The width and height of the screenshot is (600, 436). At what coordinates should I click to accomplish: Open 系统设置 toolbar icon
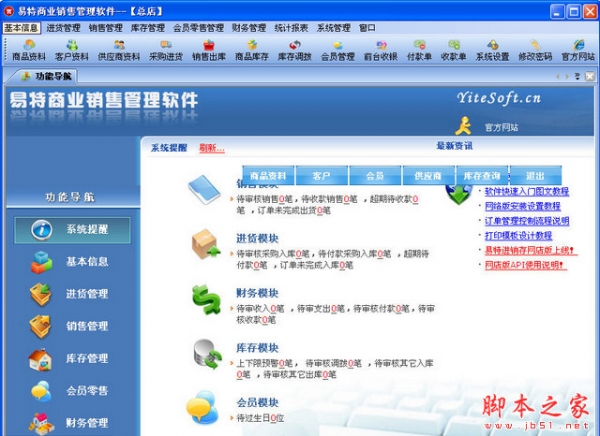pos(492,51)
